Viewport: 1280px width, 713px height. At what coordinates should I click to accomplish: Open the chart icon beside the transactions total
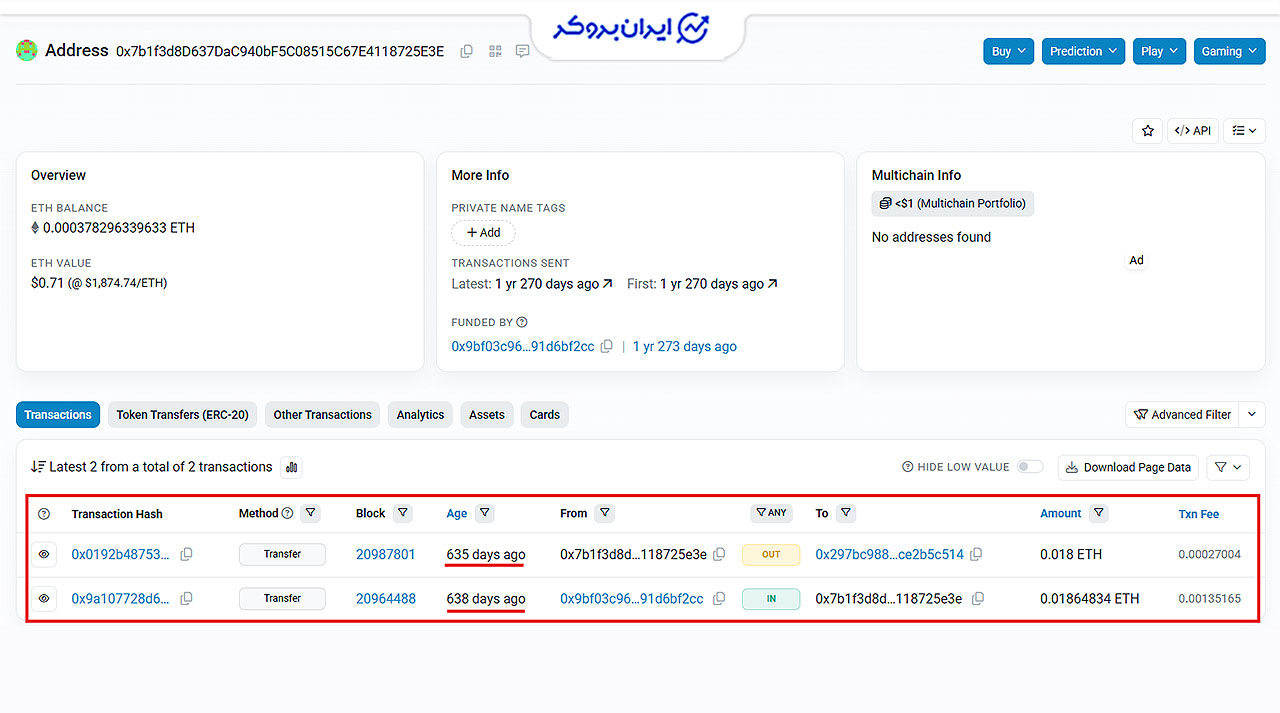pos(291,467)
